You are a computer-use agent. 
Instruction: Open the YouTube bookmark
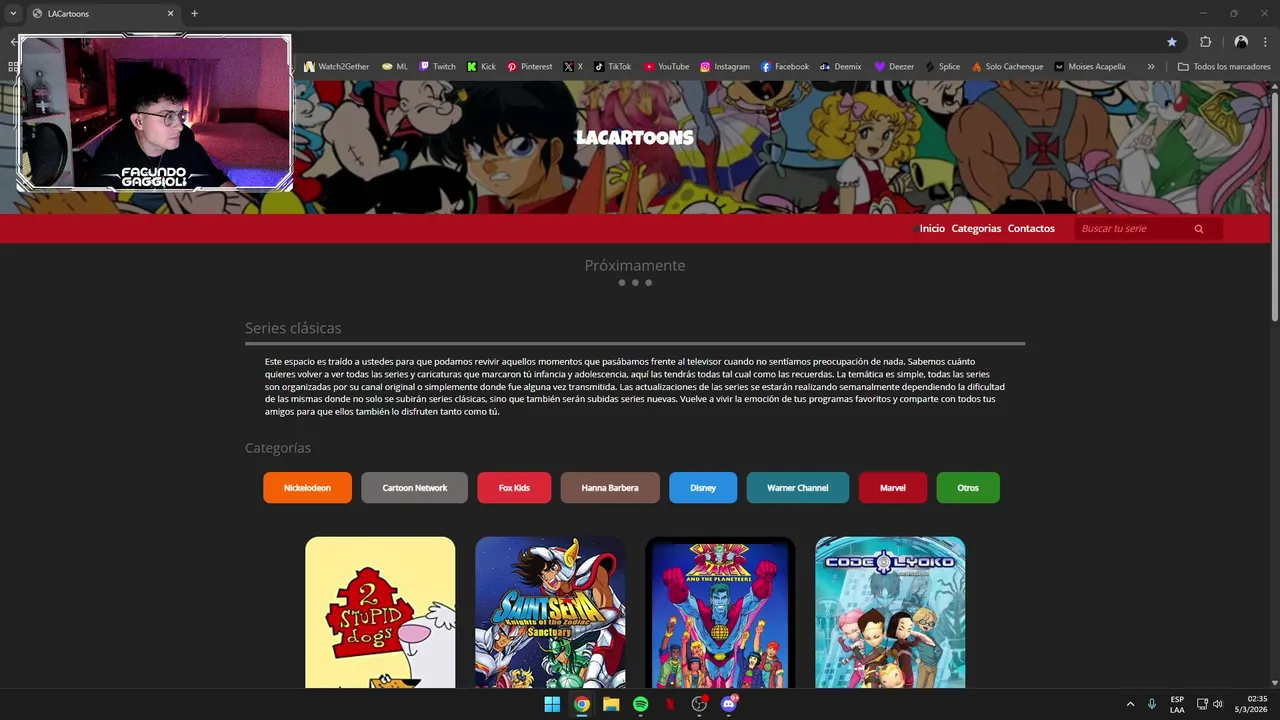(666, 67)
